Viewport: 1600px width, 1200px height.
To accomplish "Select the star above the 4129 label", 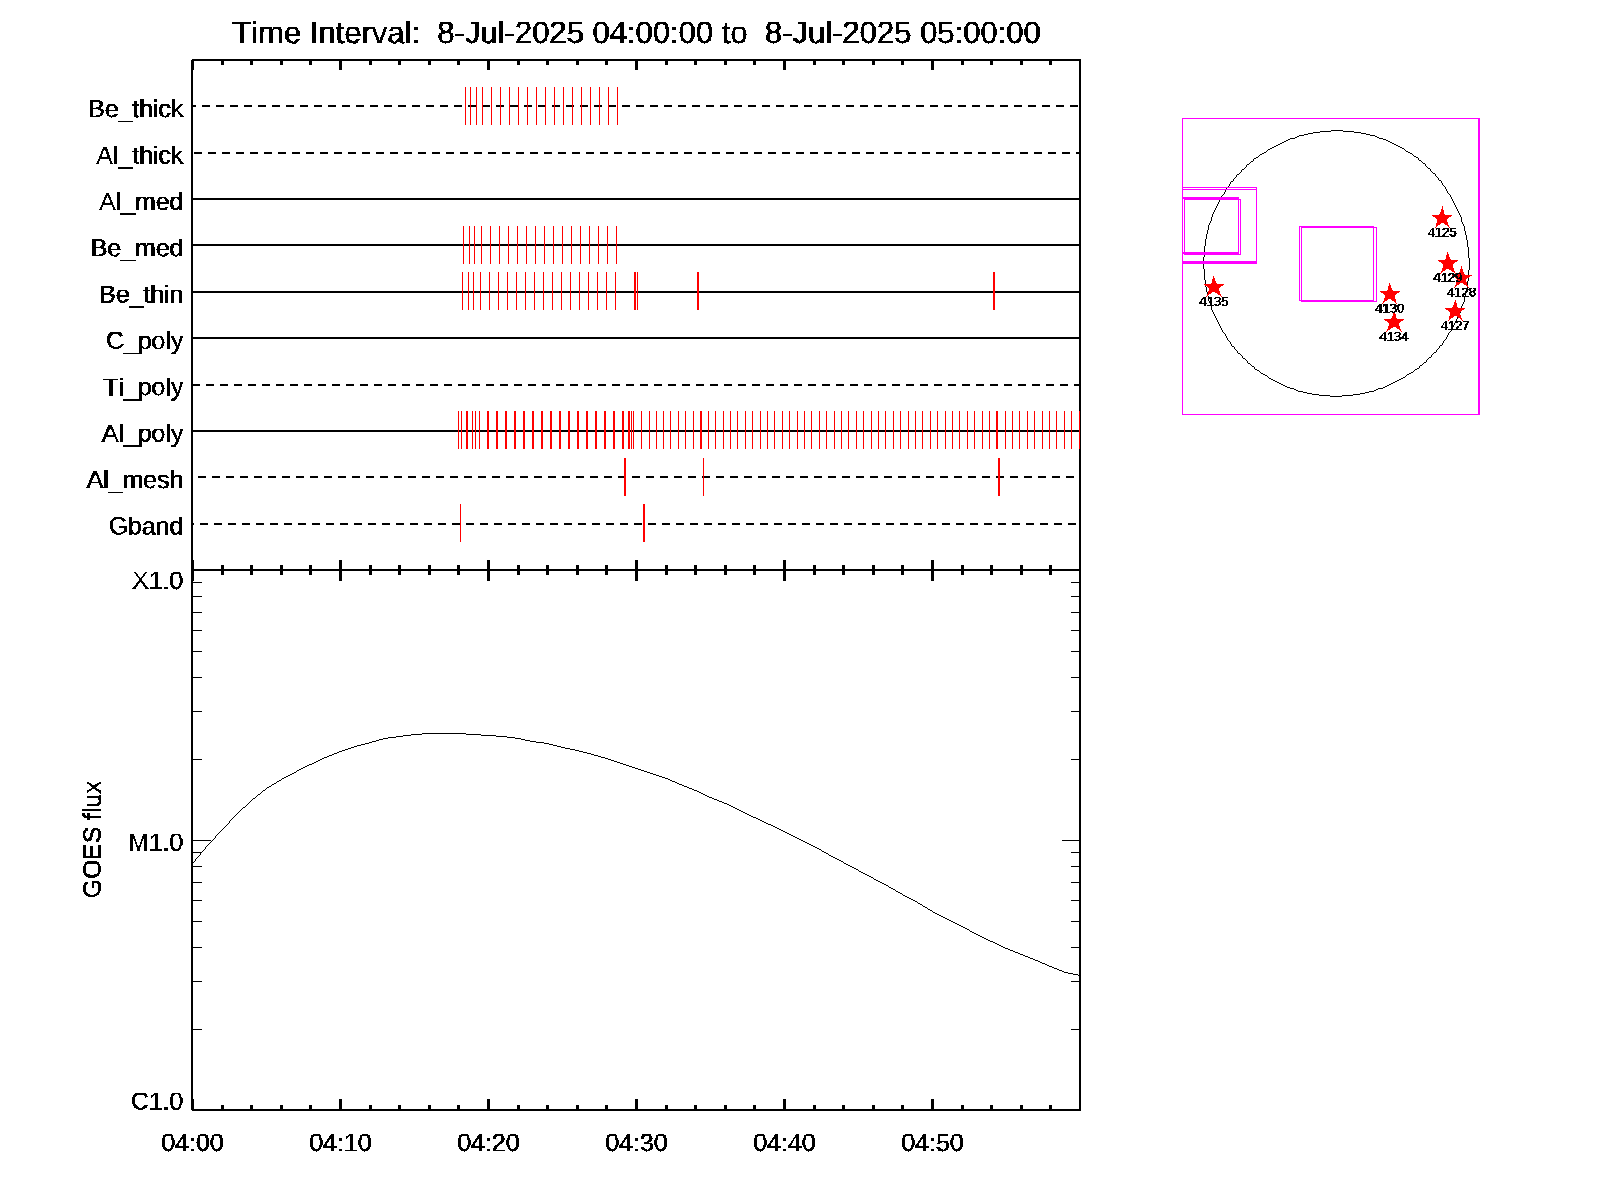I will [x=1447, y=263].
